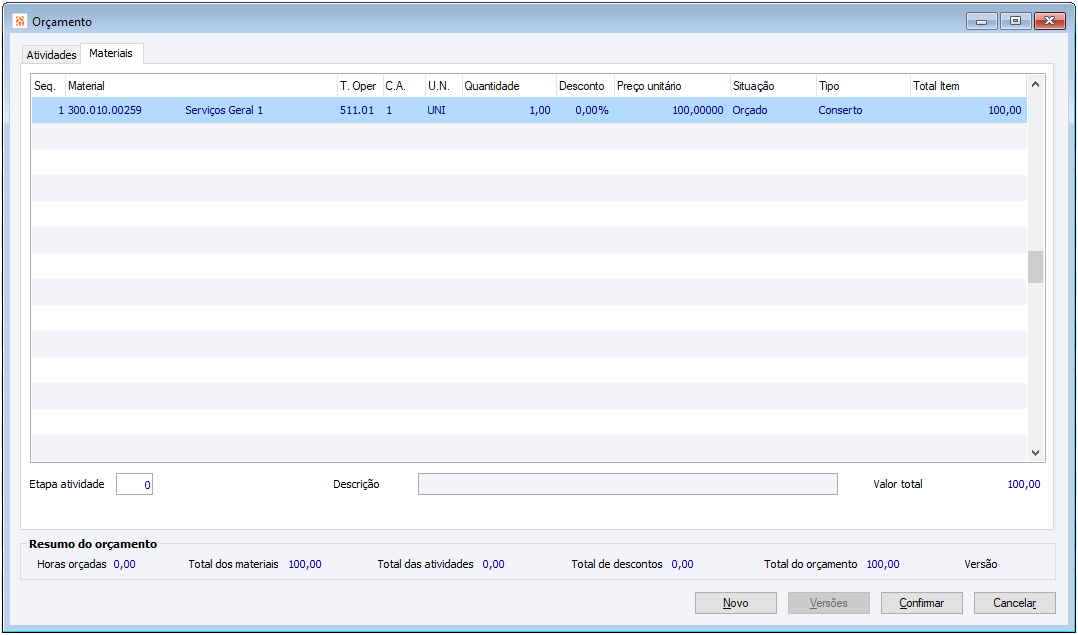The width and height of the screenshot is (1078, 635).
Task: Select material code 300.010.00259
Action: pyautogui.click(x=104, y=110)
